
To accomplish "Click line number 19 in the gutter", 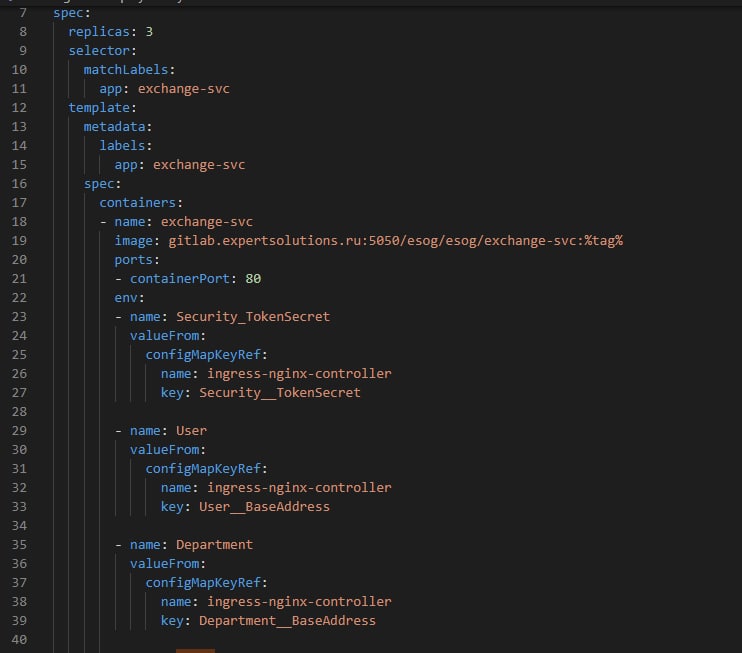I will point(19,241).
